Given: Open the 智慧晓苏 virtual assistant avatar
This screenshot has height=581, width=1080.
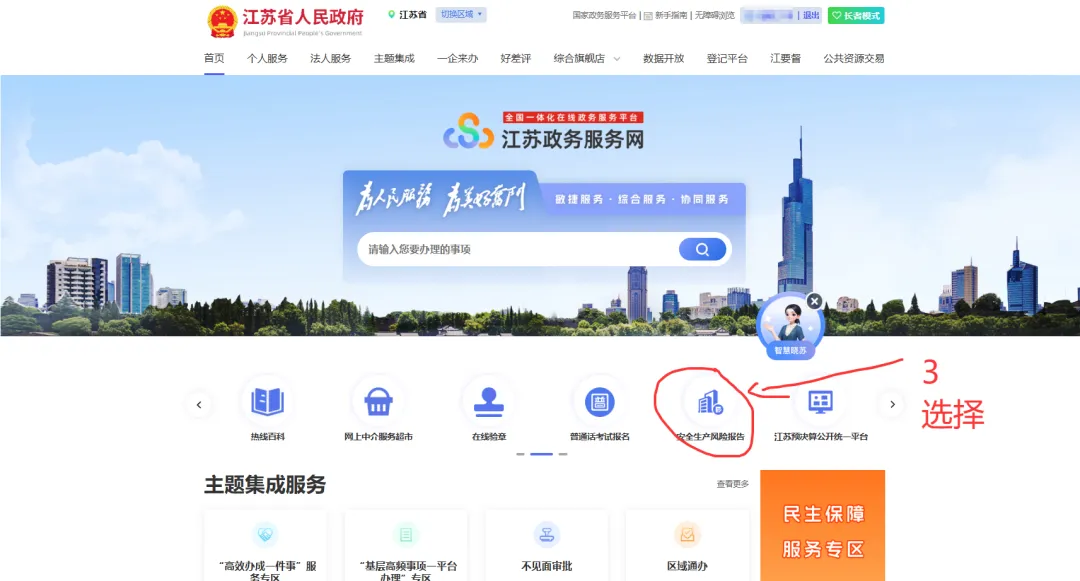Looking at the screenshot, I should click(790, 326).
